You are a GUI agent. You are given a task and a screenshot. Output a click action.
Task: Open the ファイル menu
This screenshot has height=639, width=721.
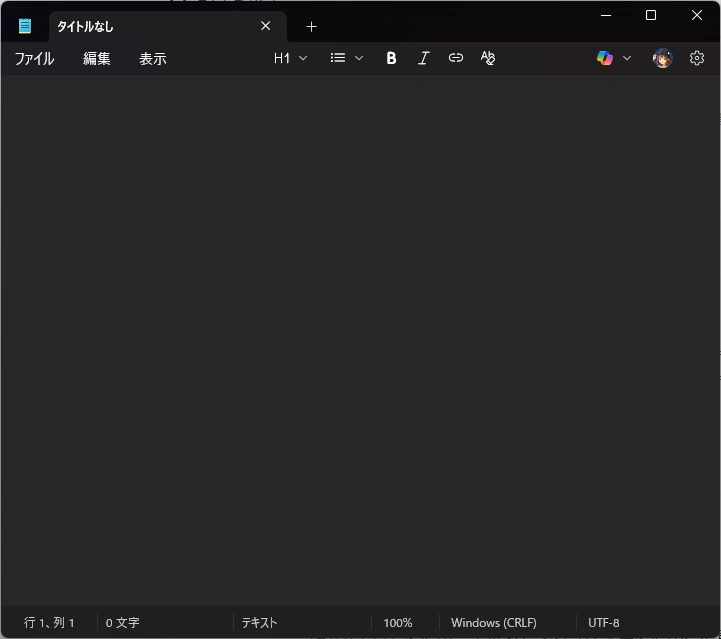click(x=34, y=59)
